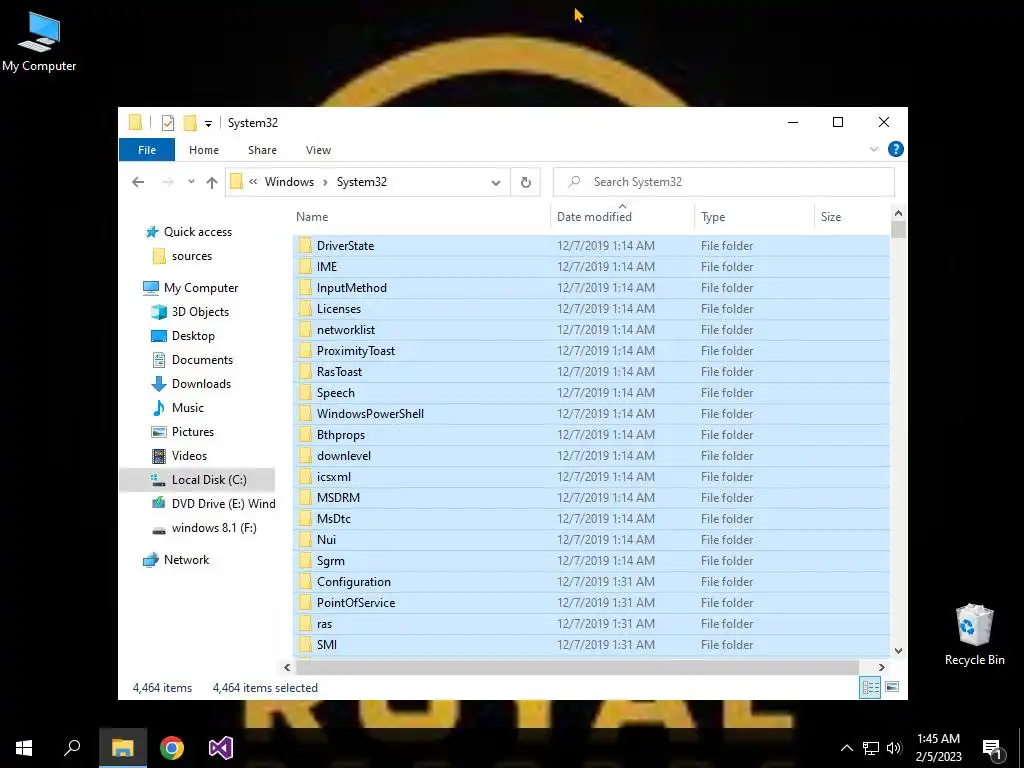Open Google Chrome from taskbar
The width and height of the screenshot is (1024, 768).
(x=172, y=748)
